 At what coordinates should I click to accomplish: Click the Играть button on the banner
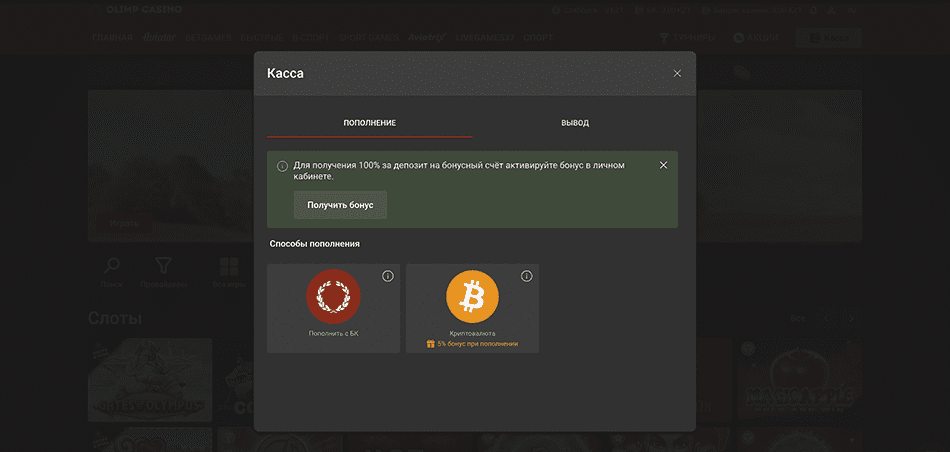[x=124, y=223]
